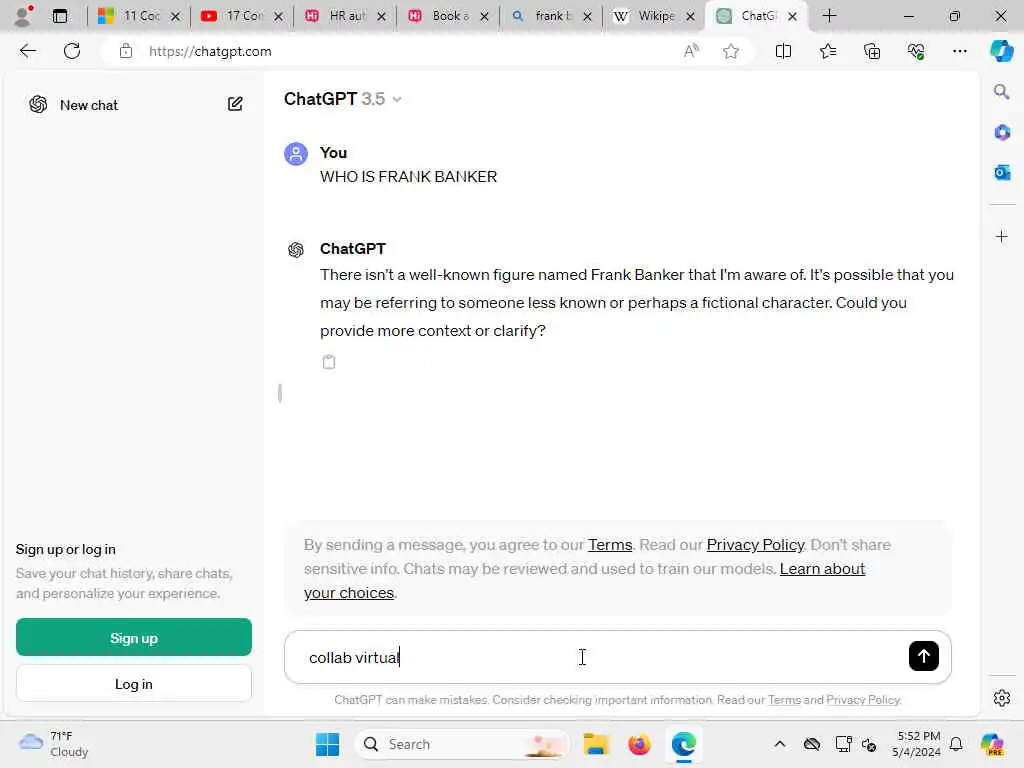Open sidebar settings gear

(x=1002, y=698)
